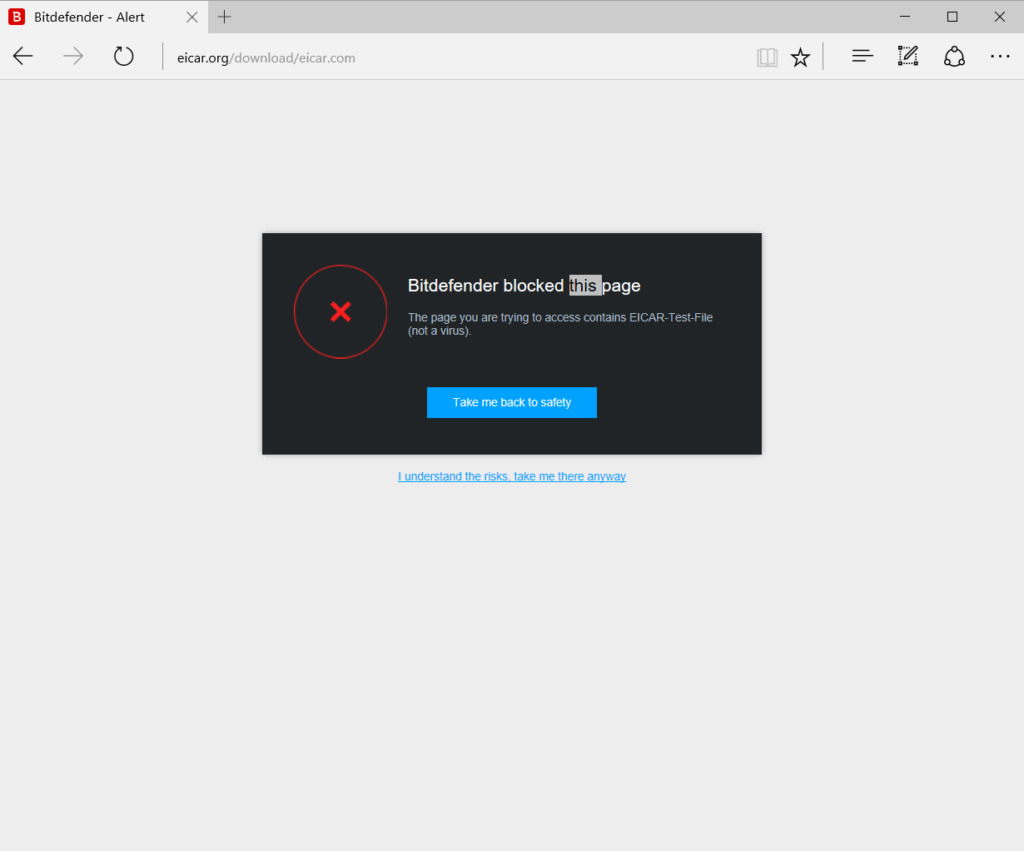This screenshot has width=1024, height=851.
Task: Navigate back using the back arrow
Action: (22, 56)
